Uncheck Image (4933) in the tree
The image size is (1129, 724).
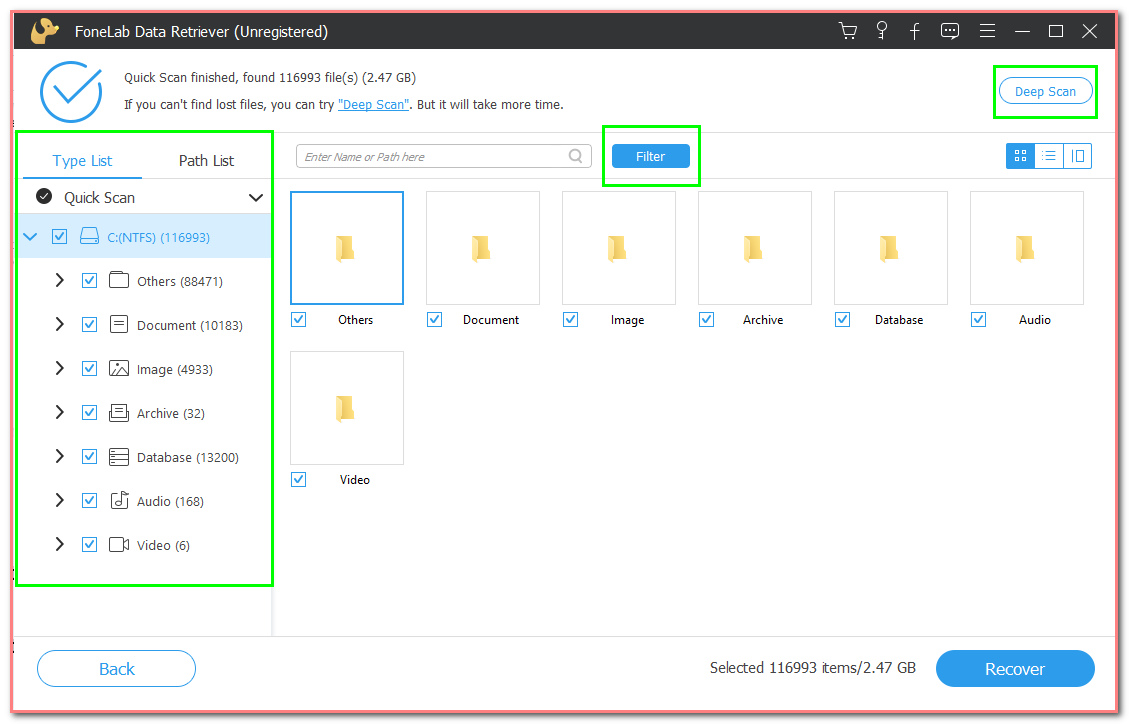[89, 368]
